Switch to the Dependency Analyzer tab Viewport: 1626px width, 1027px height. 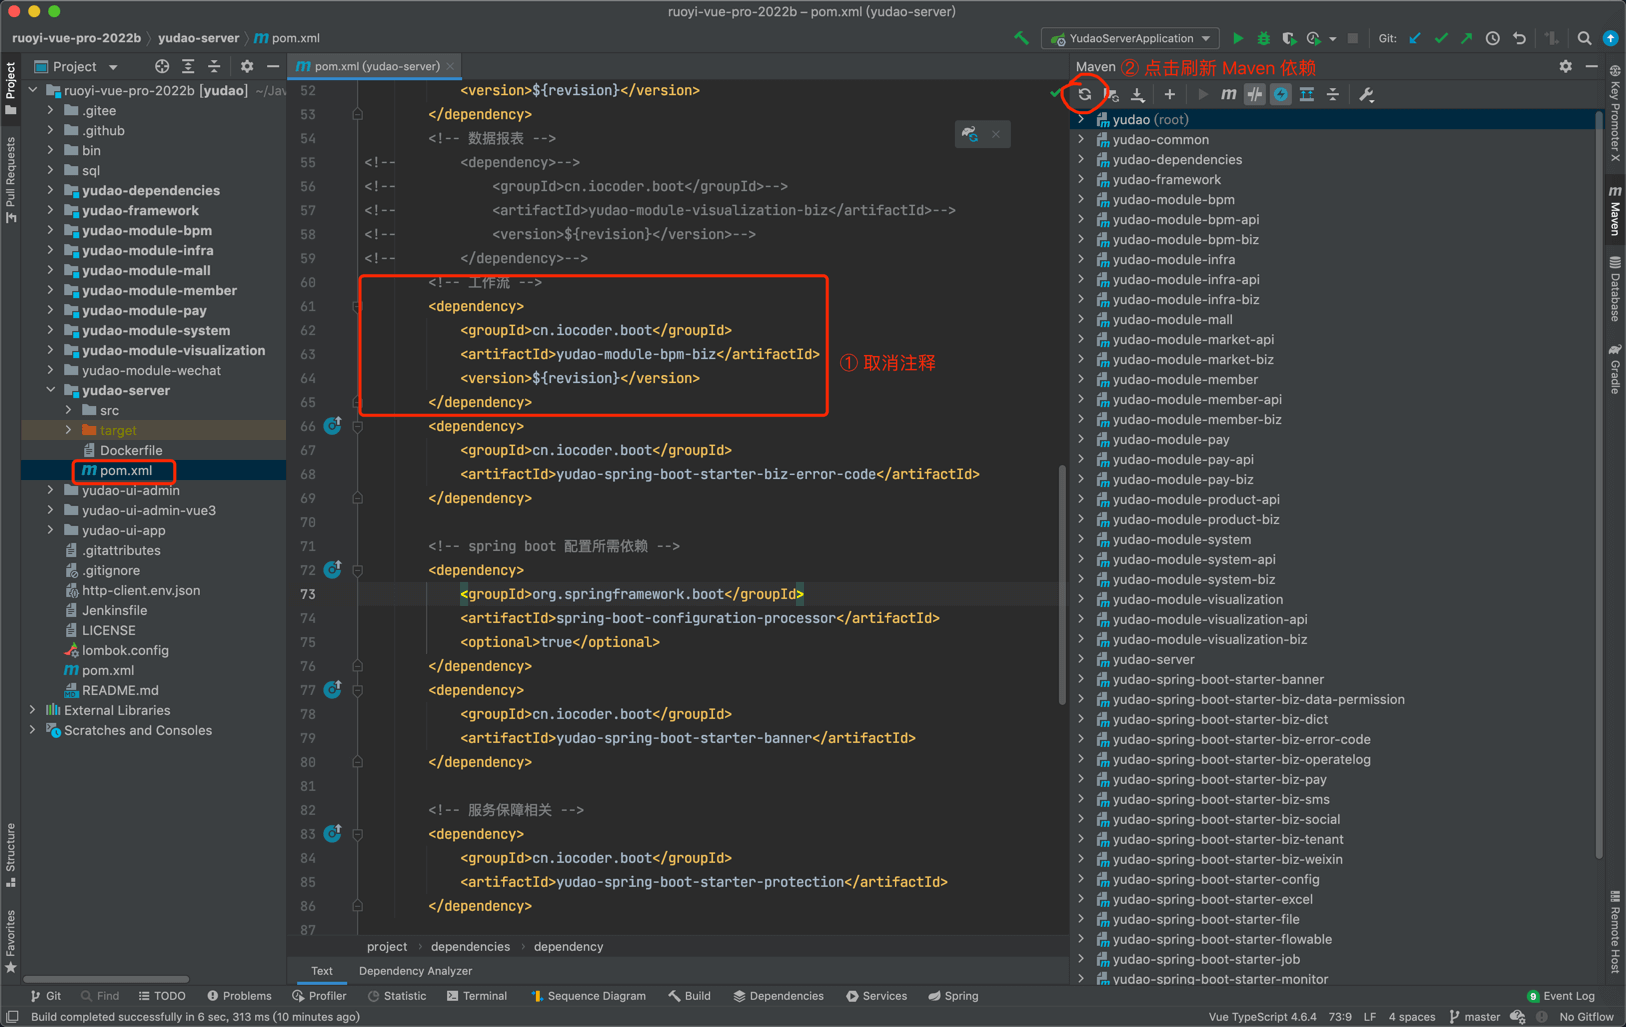[x=415, y=970]
